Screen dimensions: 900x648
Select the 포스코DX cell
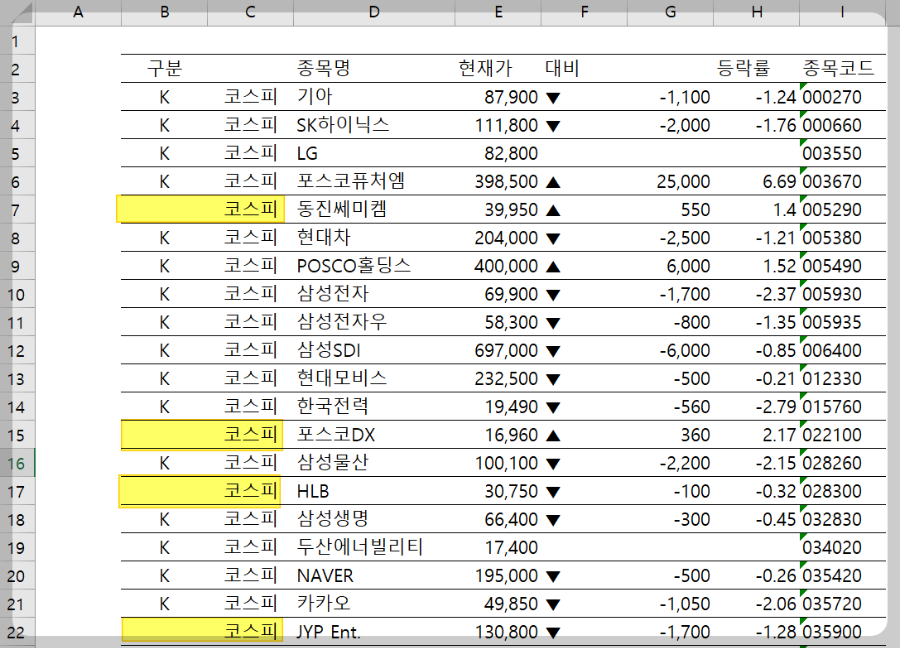374,434
